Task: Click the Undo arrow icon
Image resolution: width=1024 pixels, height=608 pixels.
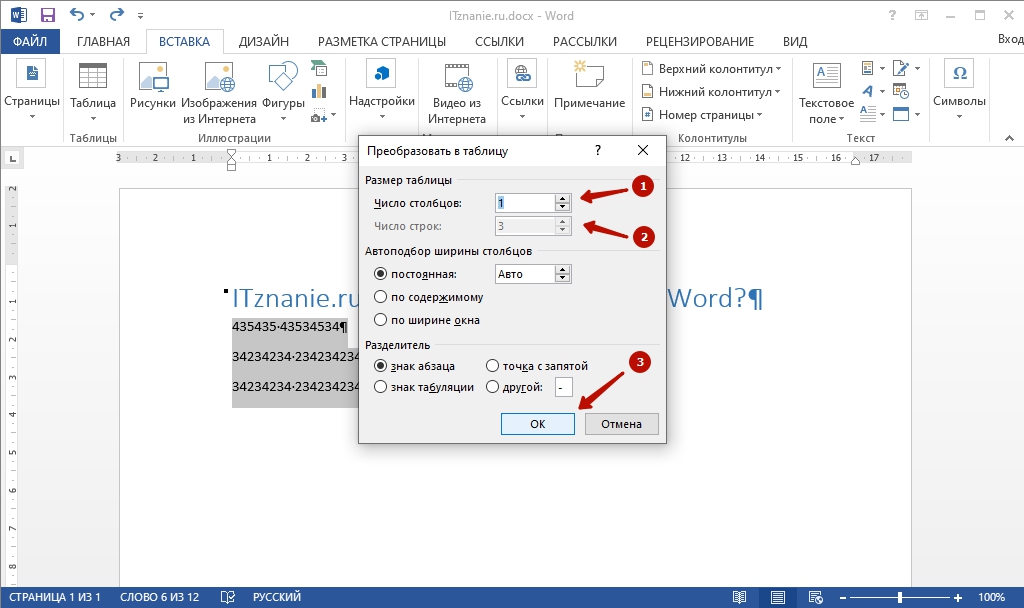Action: [x=77, y=14]
